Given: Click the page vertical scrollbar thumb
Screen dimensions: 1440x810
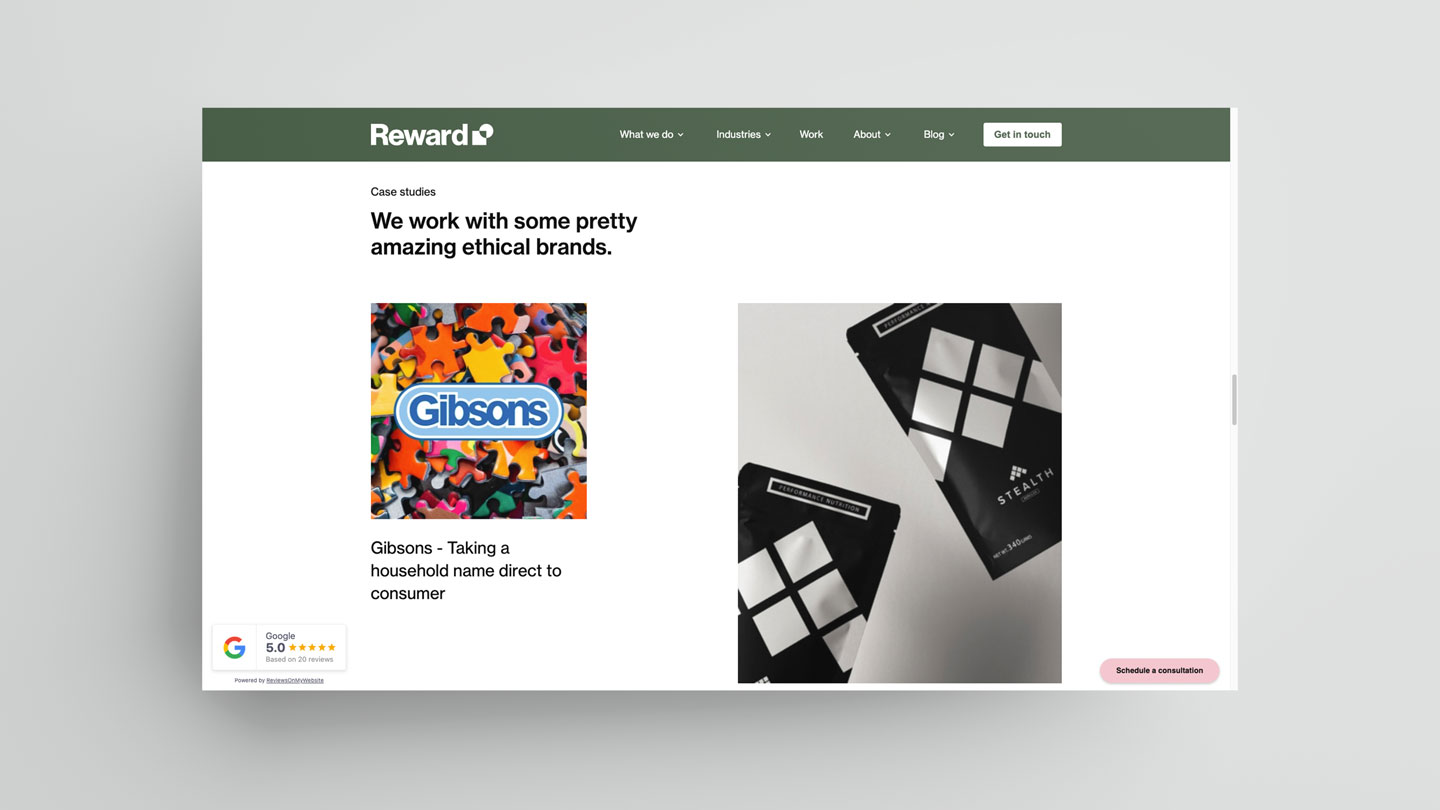Looking at the screenshot, I should pyautogui.click(x=1234, y=400).
